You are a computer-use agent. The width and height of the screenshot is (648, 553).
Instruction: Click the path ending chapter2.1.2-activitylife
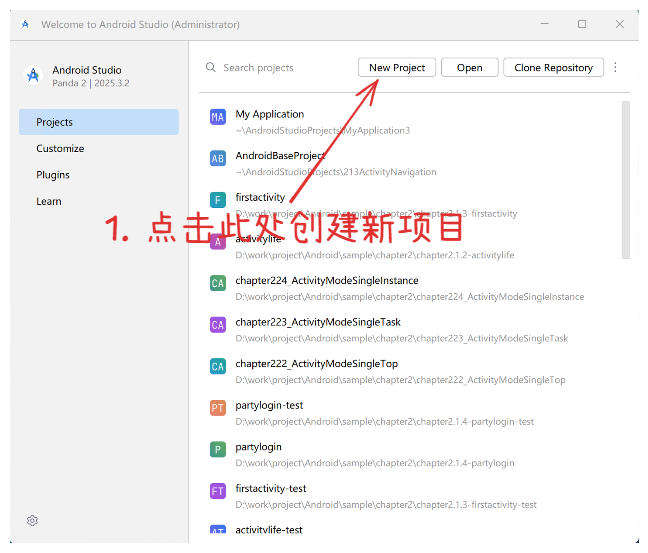click(x=375, y=255)
